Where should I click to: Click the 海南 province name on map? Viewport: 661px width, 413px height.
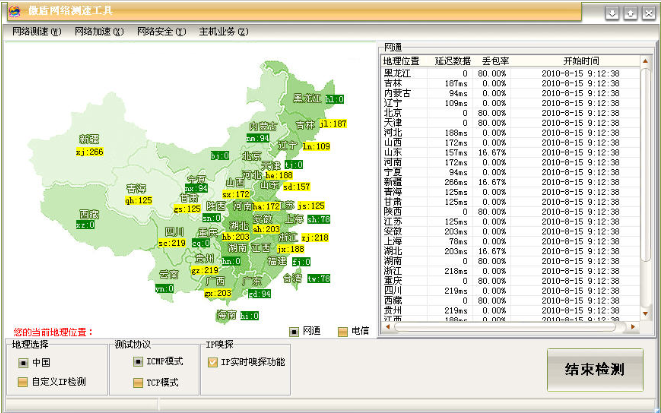click(x=226, y=315)
